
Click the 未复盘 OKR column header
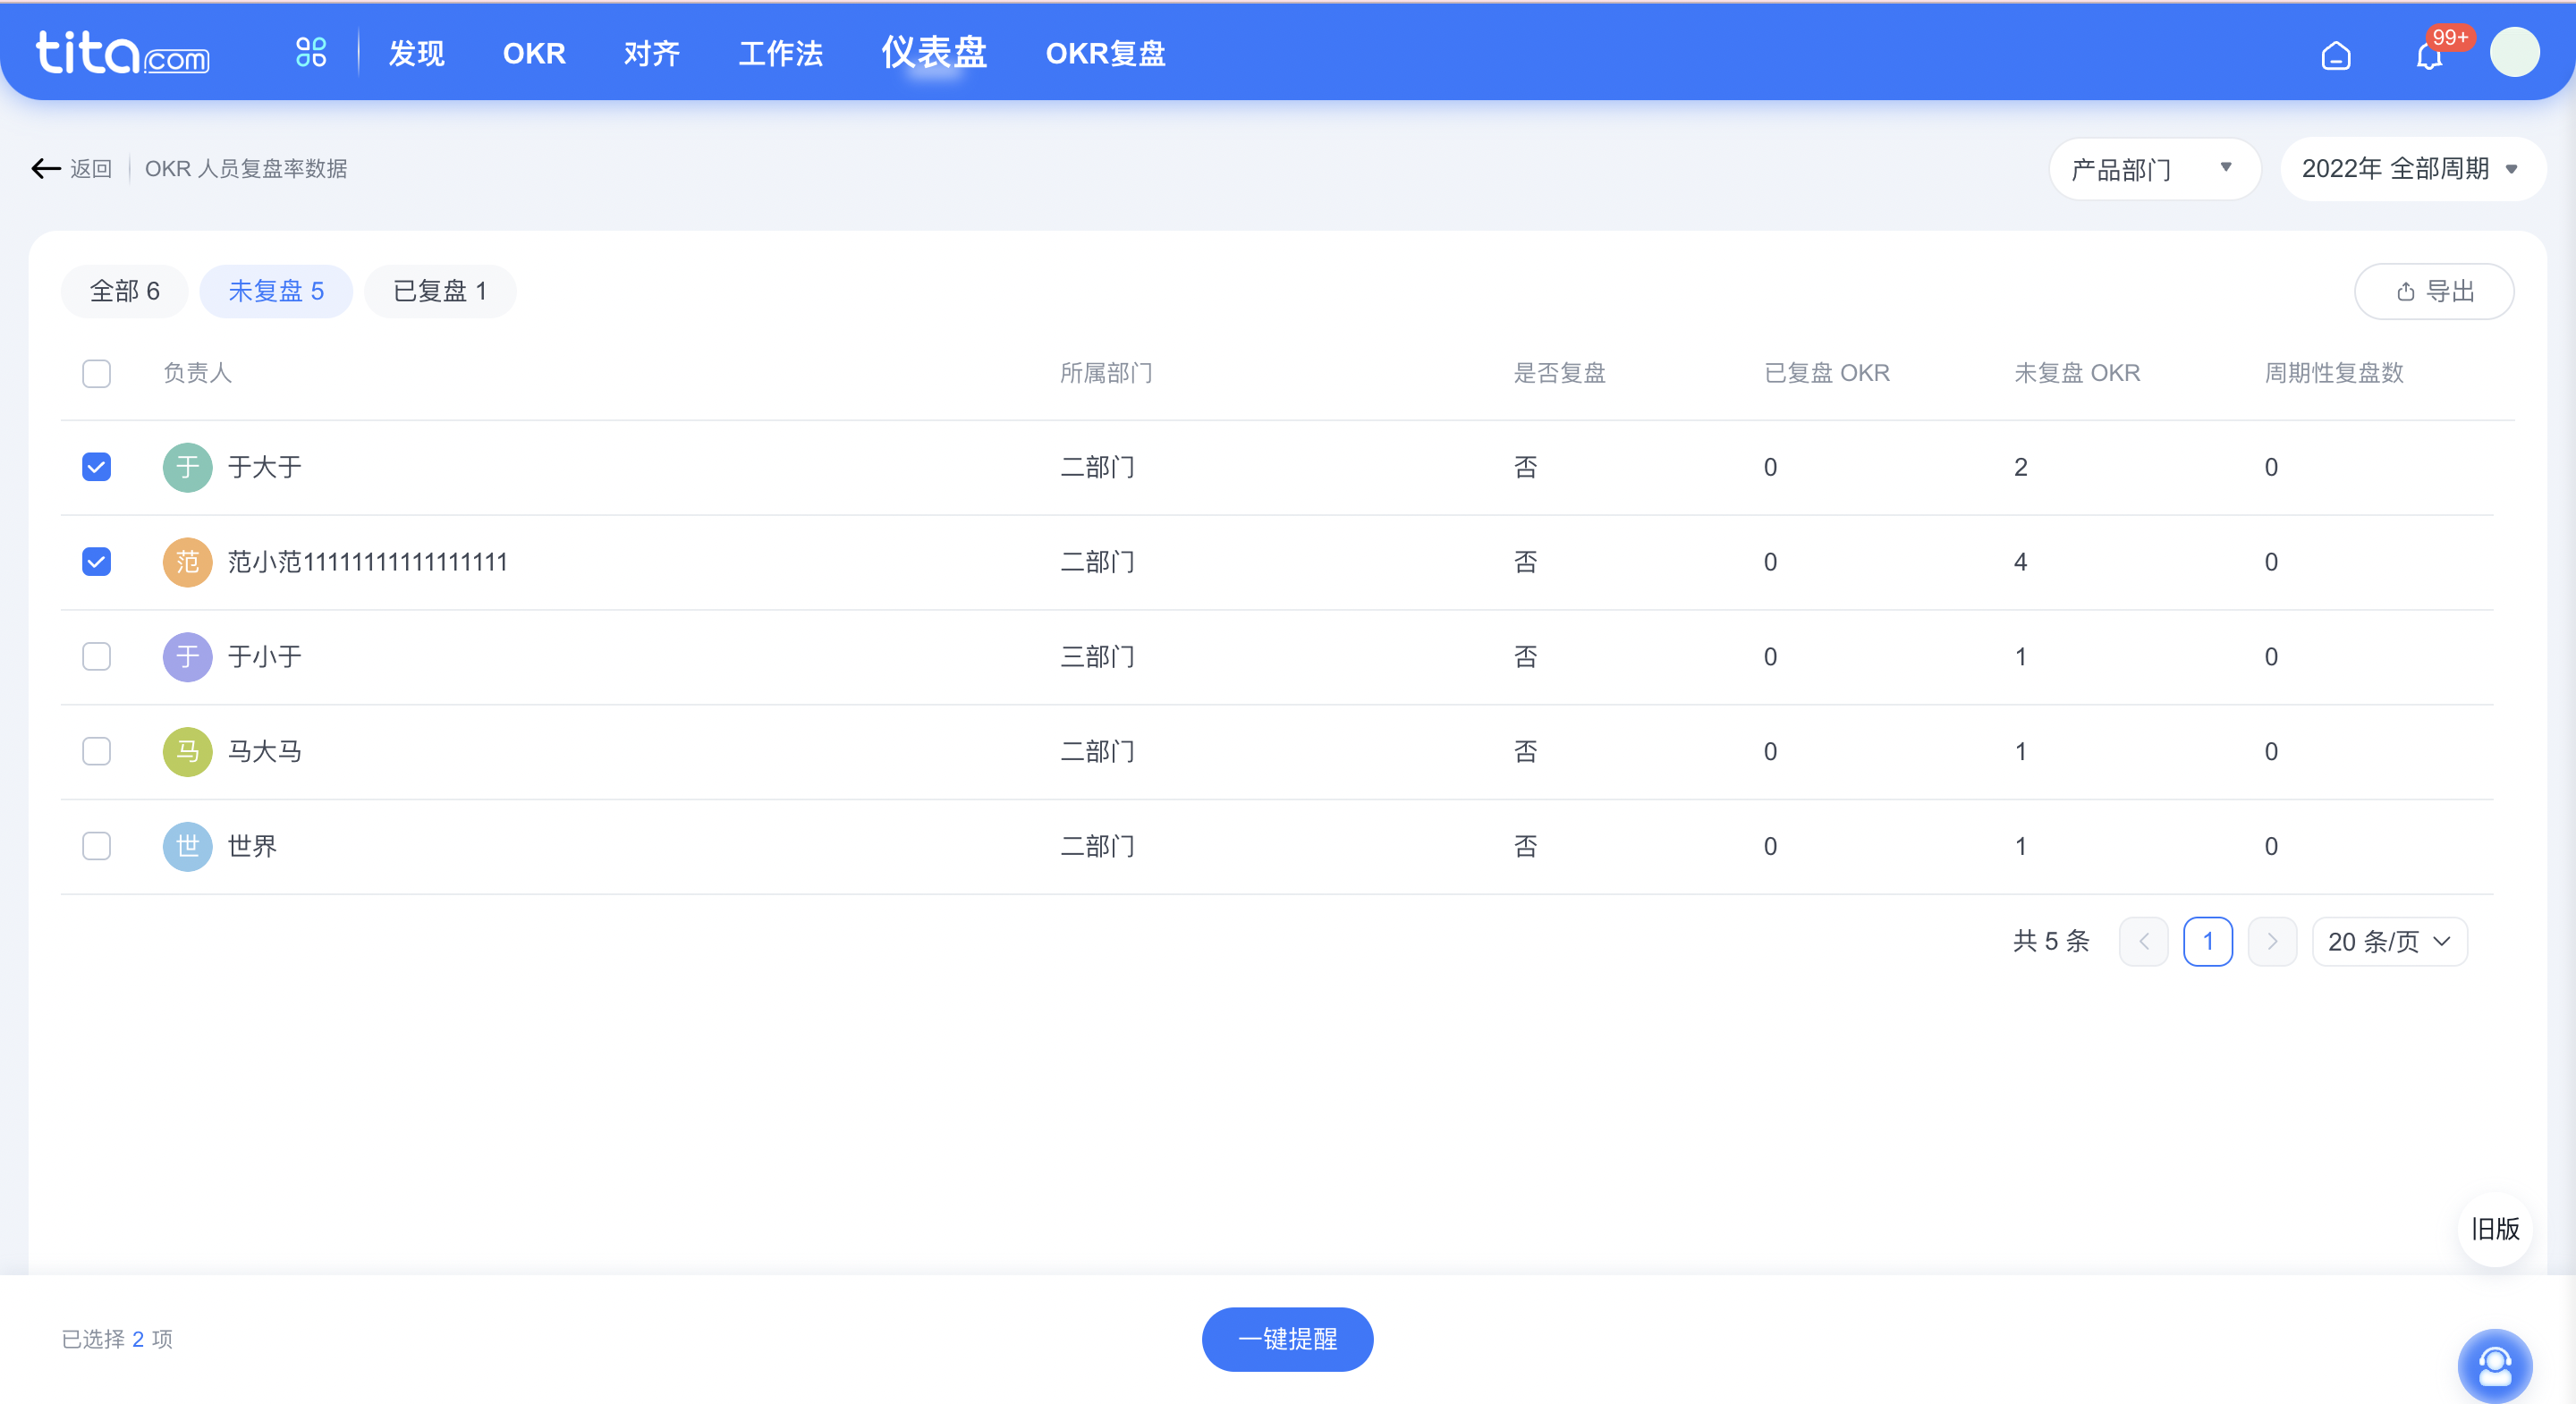click(2077, 373)
